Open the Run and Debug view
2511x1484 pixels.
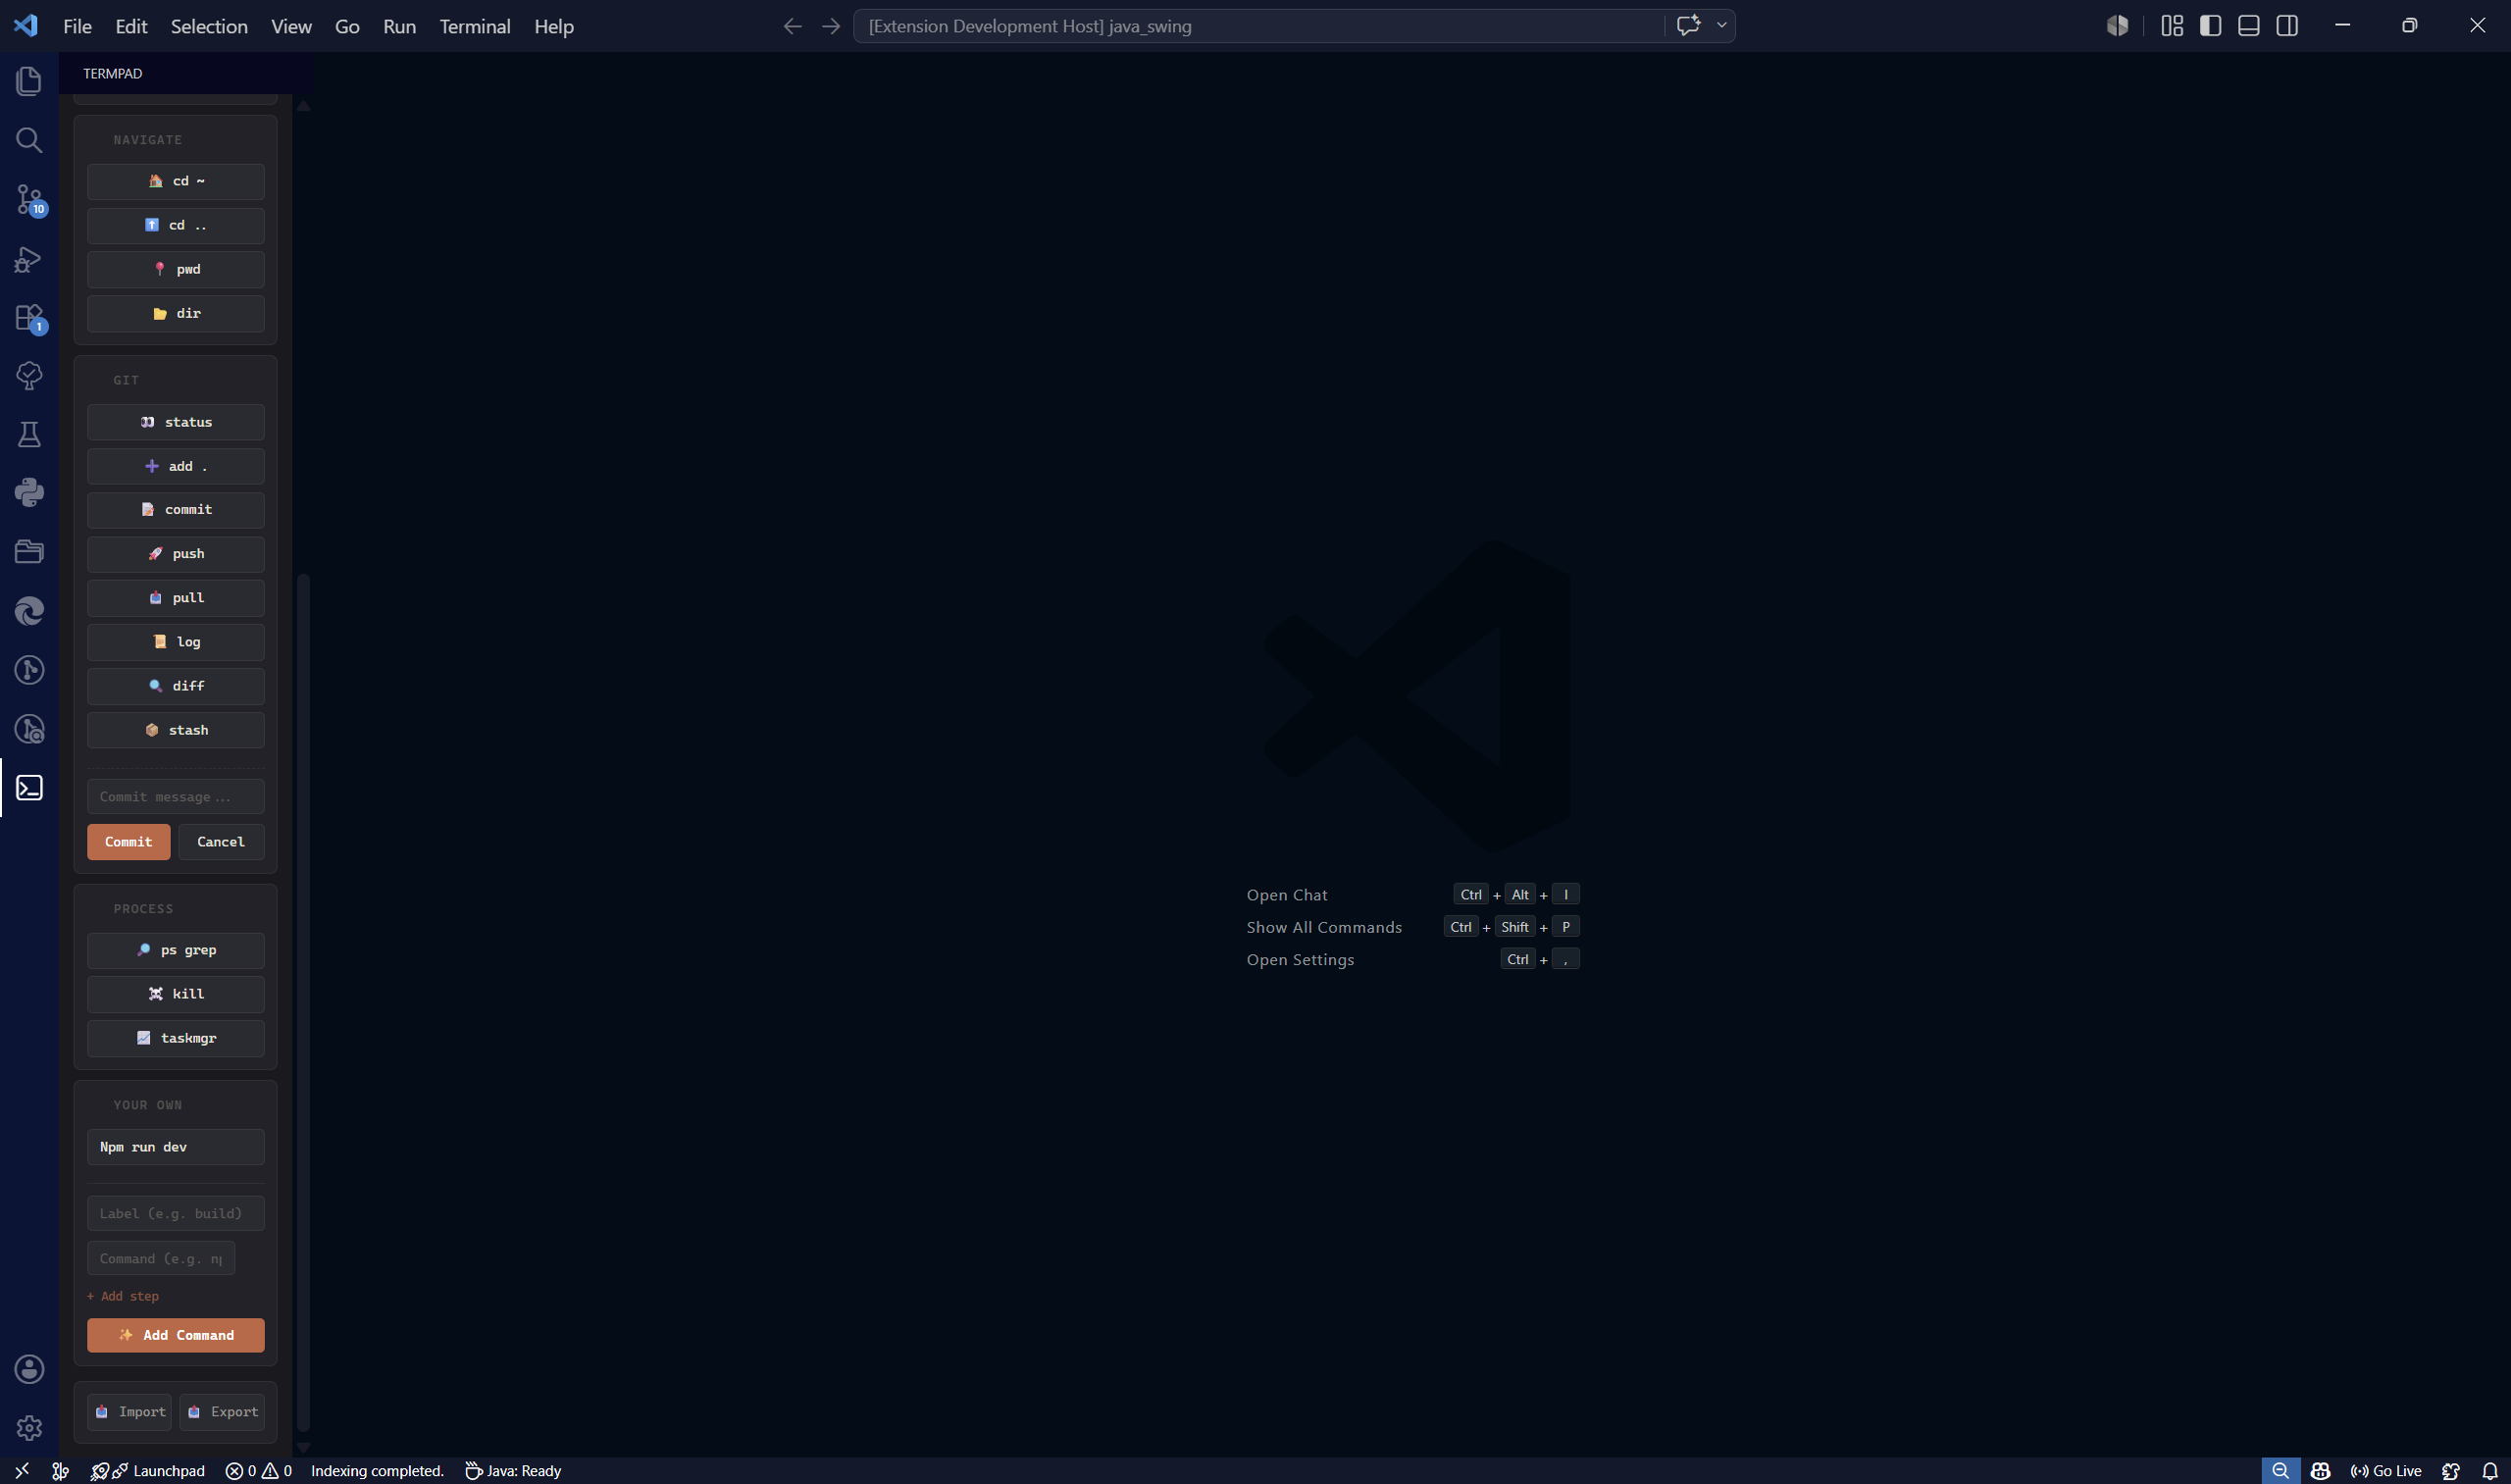click(x=29, y=259)
